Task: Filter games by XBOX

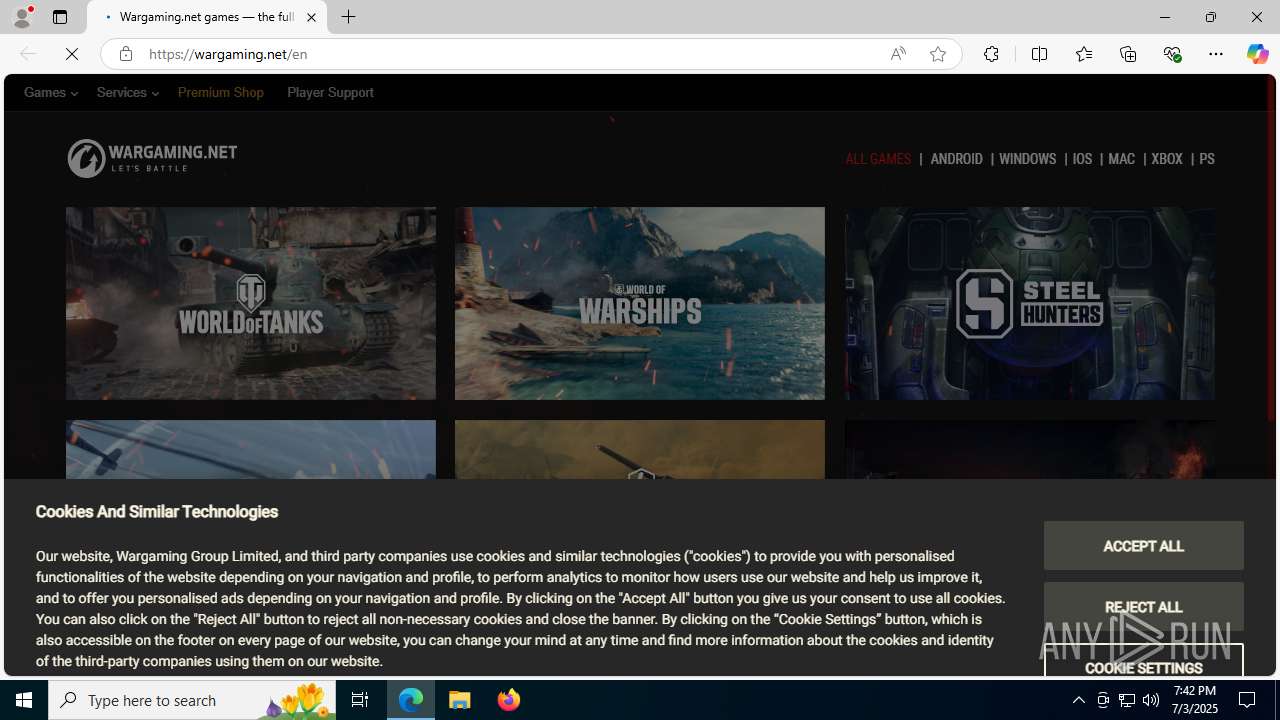Action: [1166, 159]
